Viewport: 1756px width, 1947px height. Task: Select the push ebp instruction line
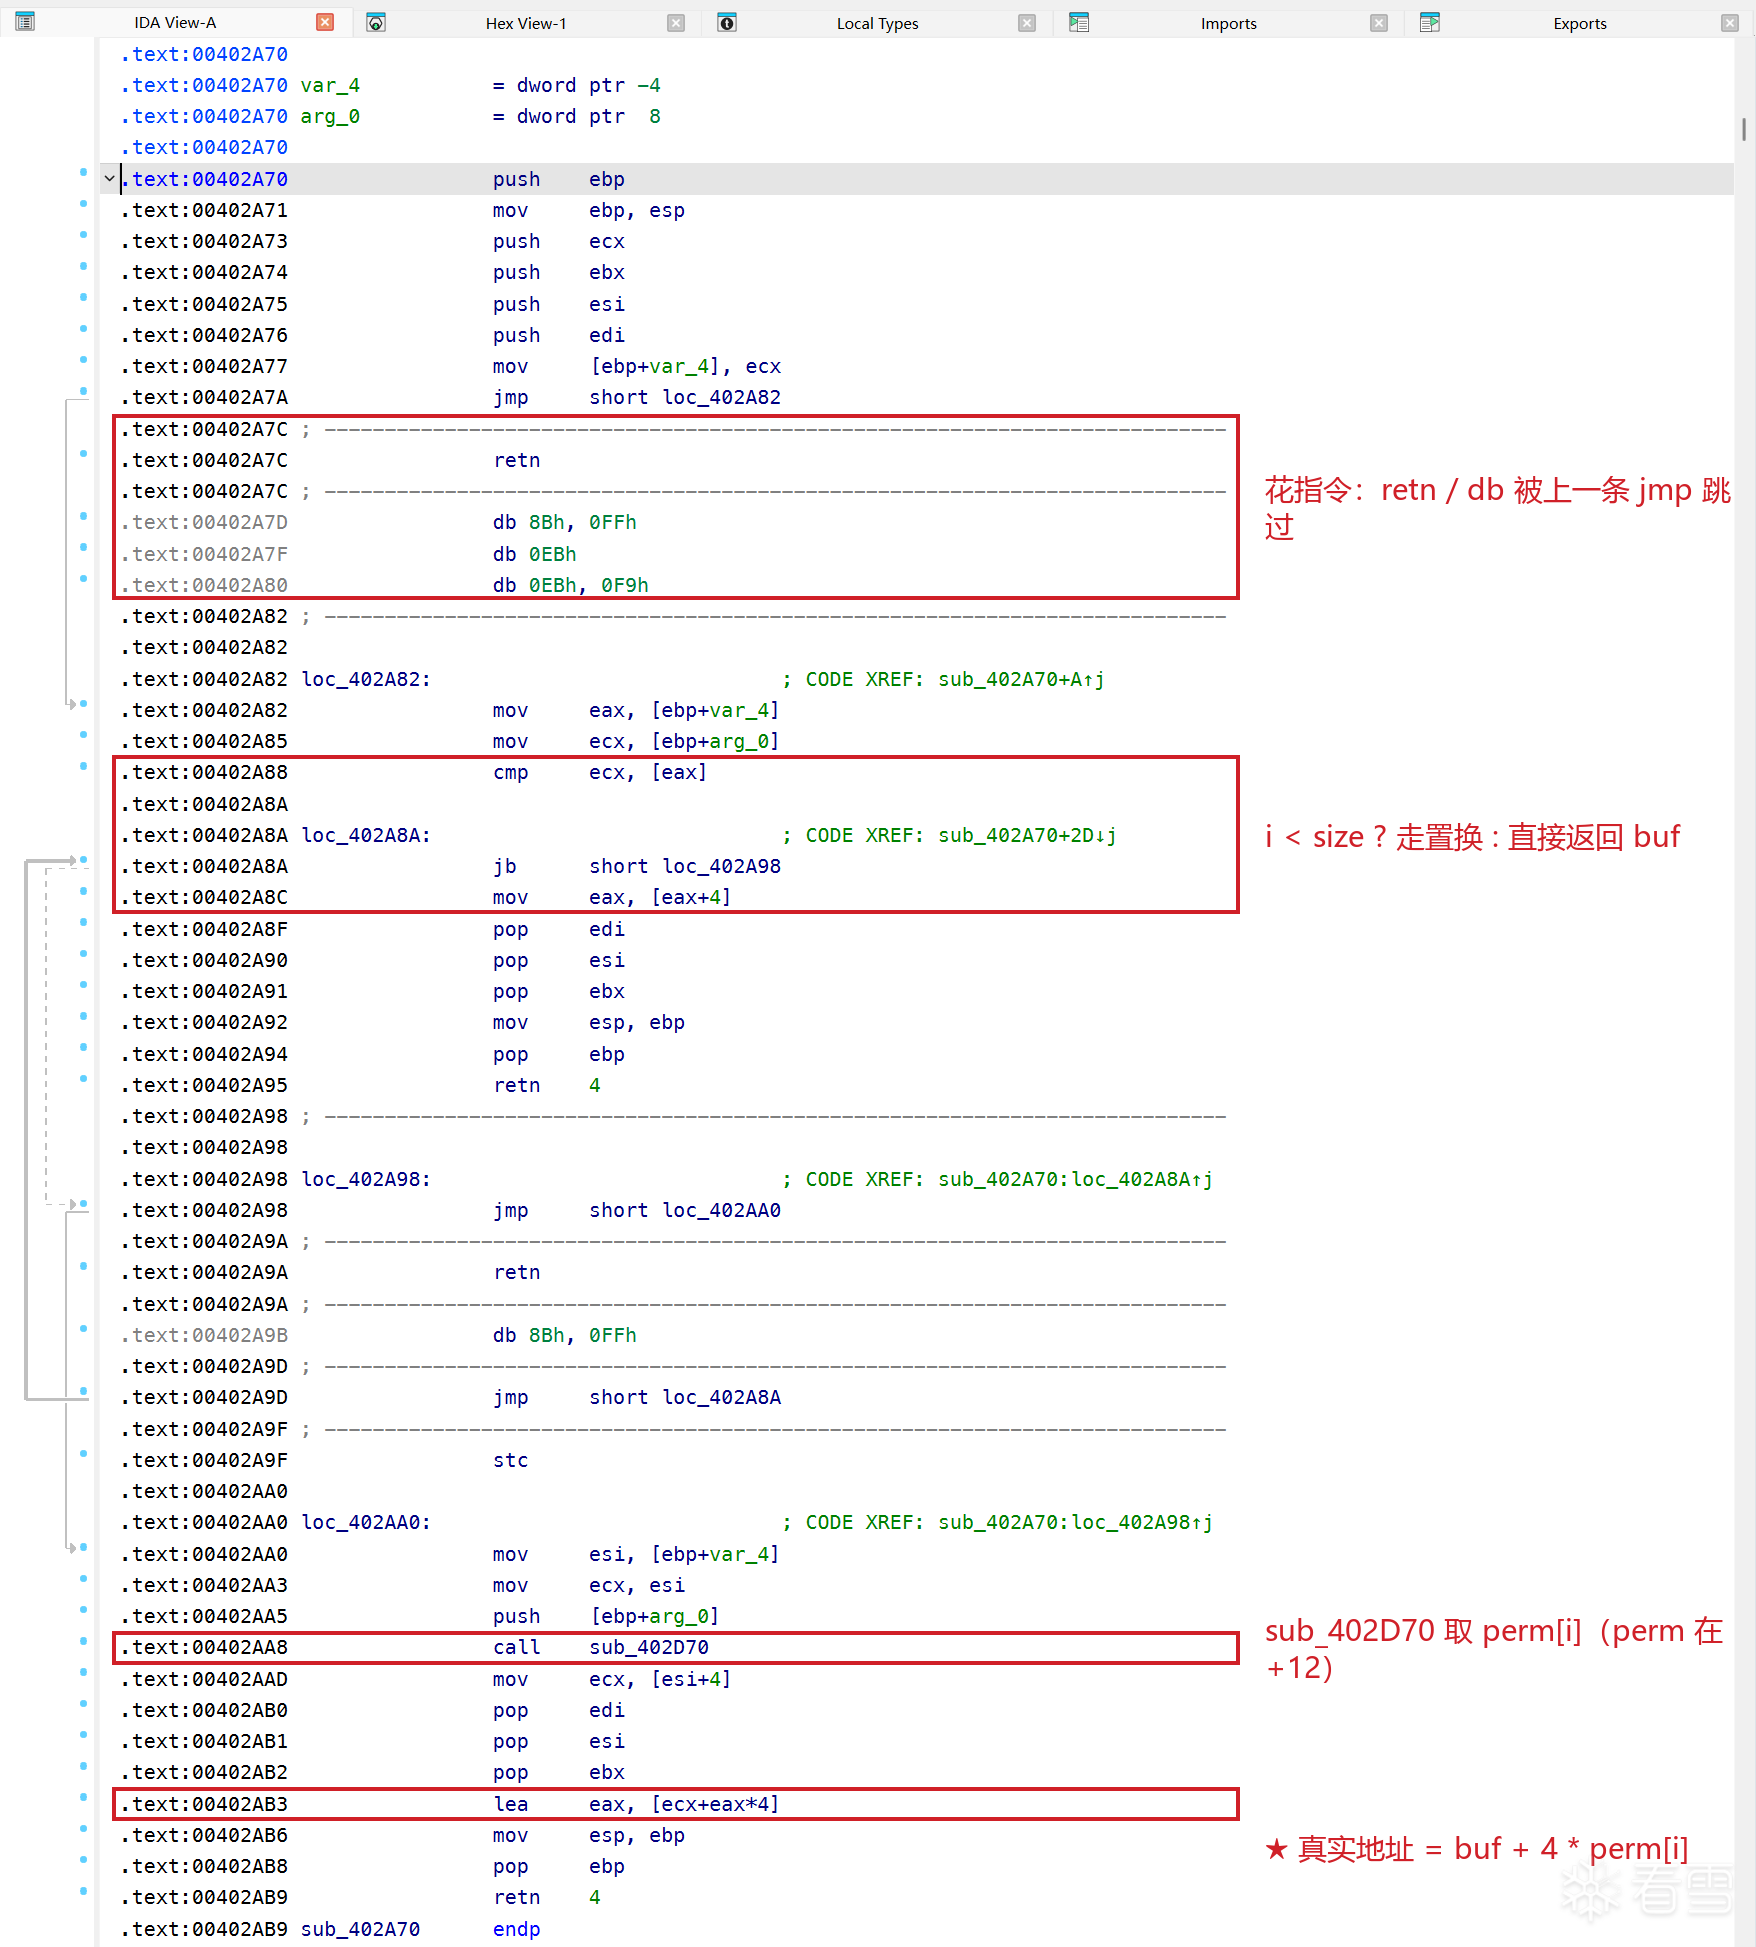click(x=559, y=180)
